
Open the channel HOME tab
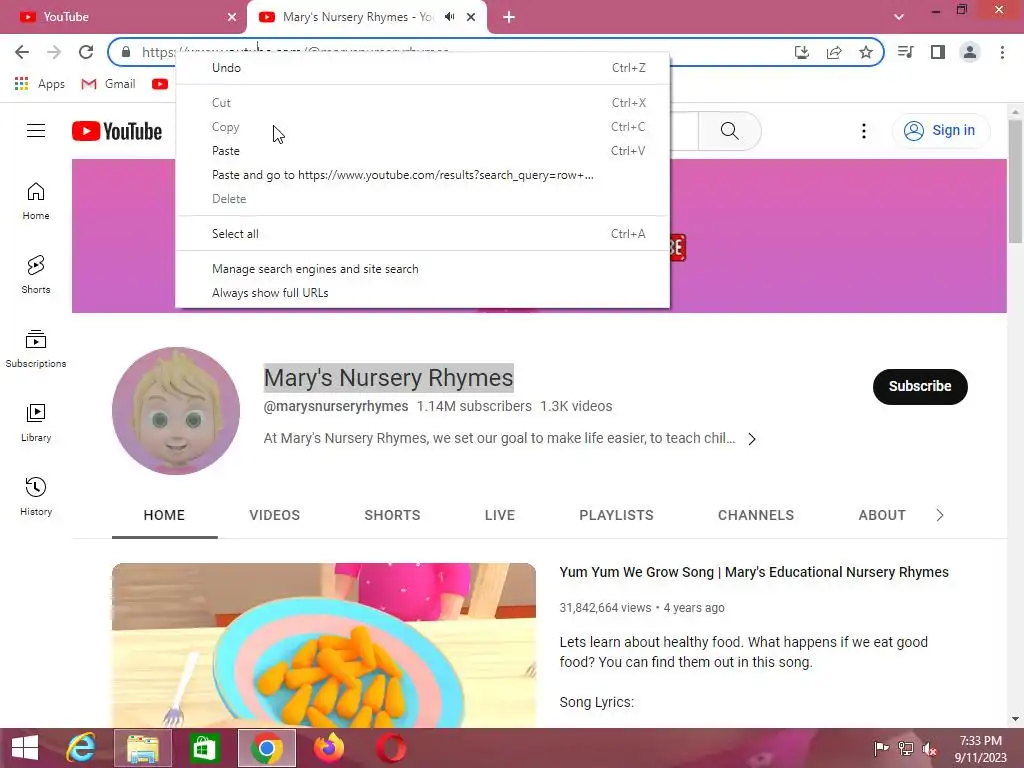(165, 515)
